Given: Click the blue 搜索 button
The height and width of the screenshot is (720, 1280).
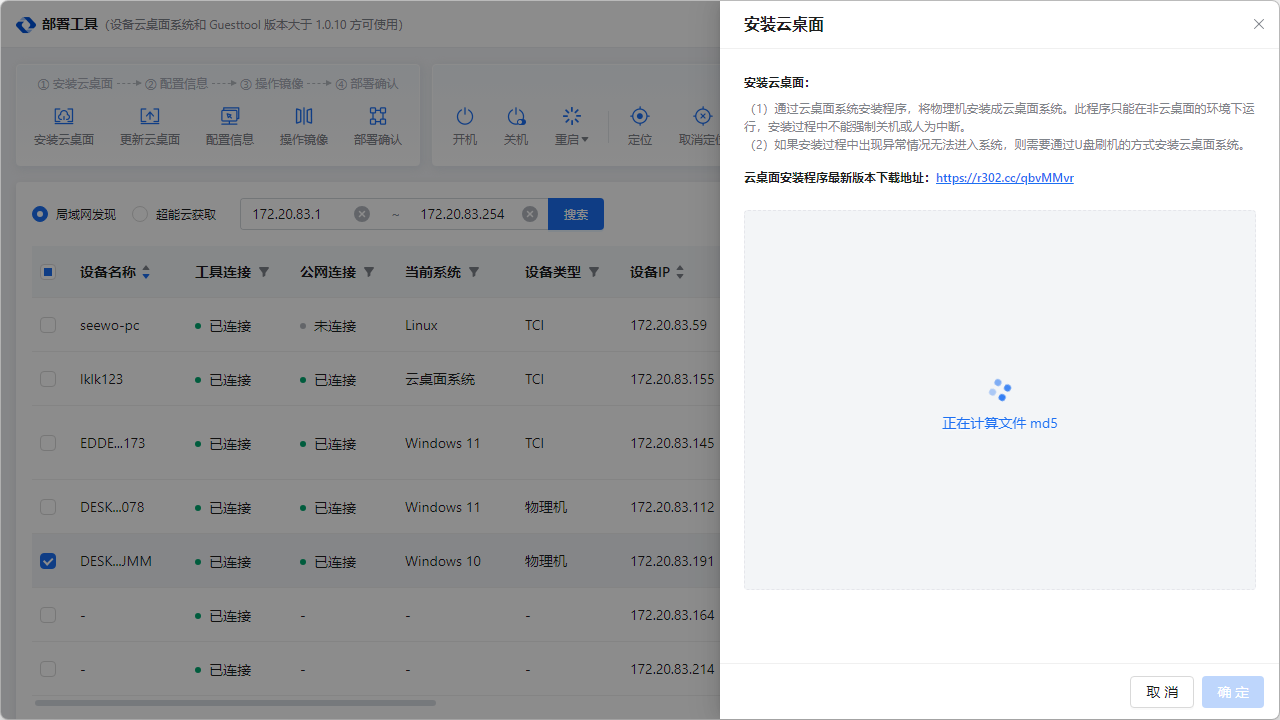Looking at the screenshot, I should click(576, 214).
